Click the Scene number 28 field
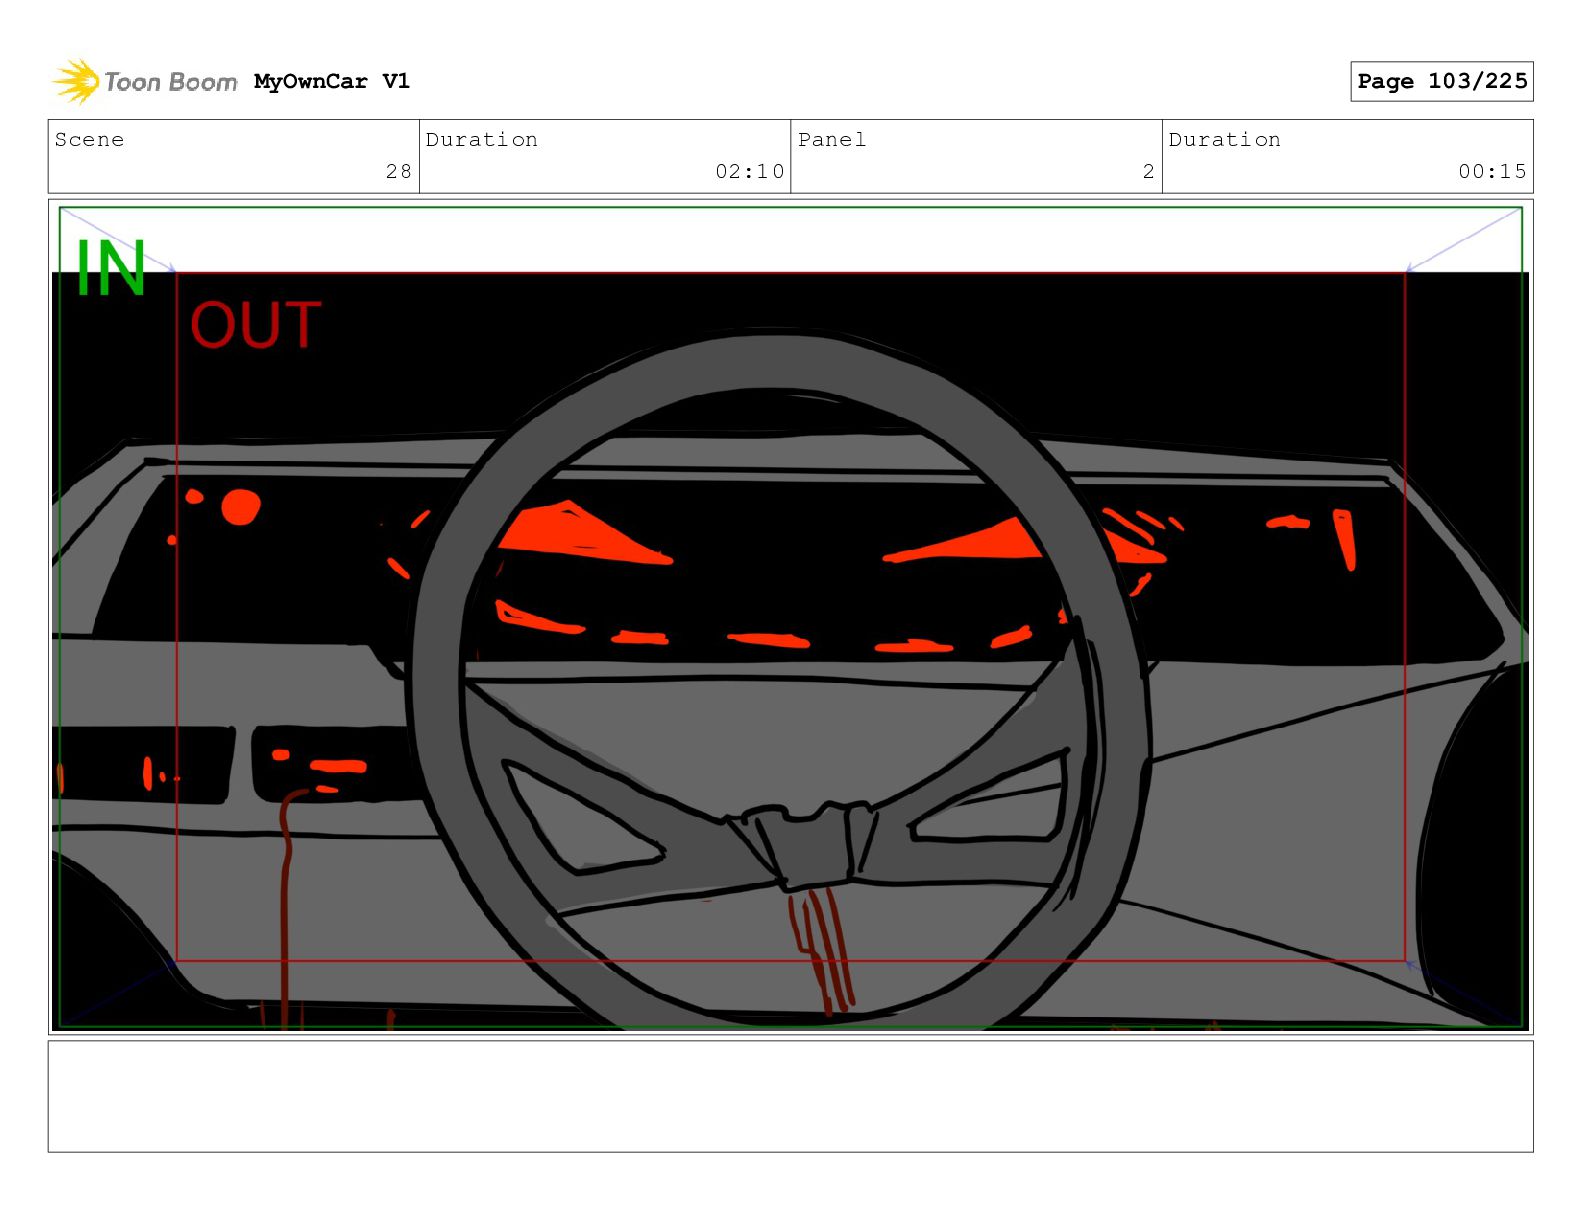 tap(234, 156)
